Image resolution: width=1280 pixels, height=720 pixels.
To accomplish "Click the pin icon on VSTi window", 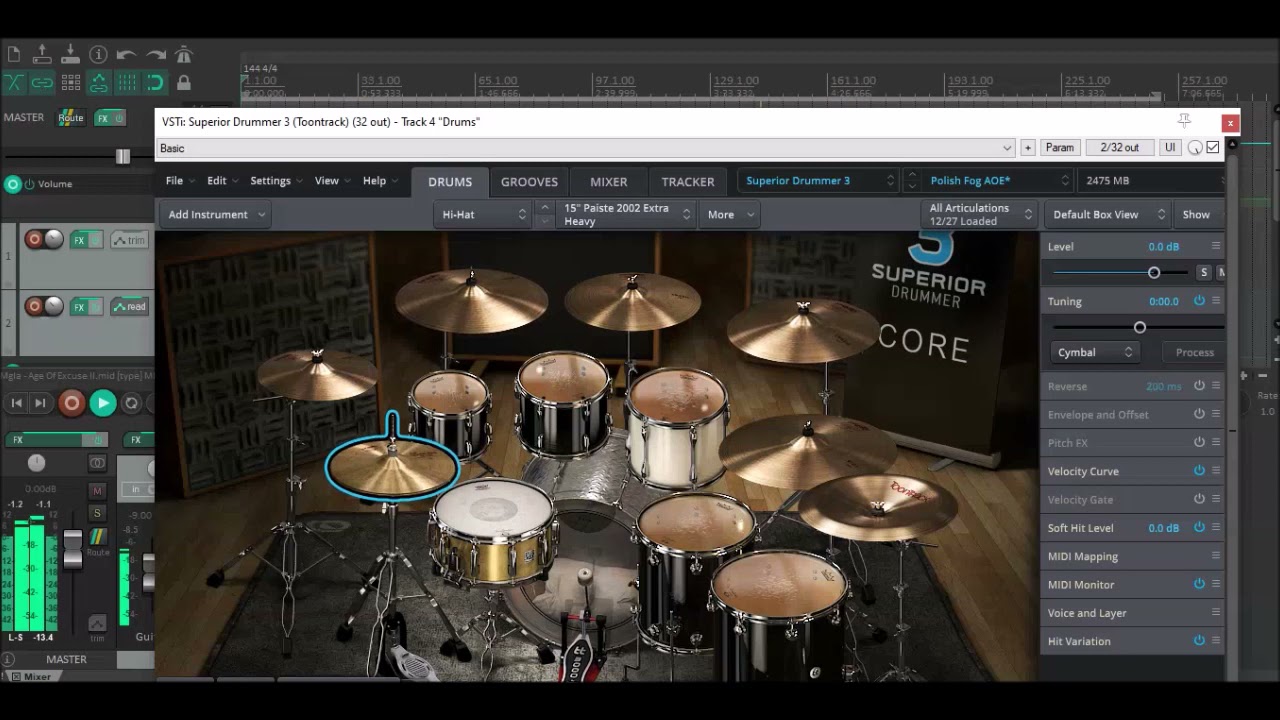I will pos(1184,121).
